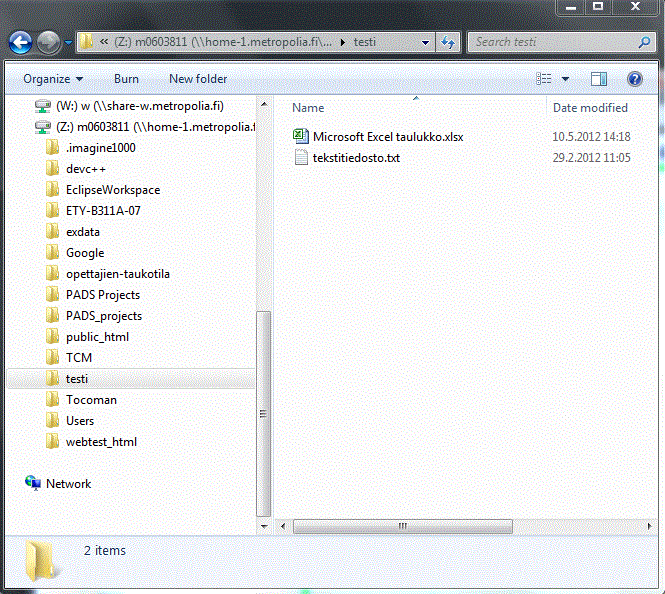Click the folder icon in the address bar
This screenshot has width=665, height=594.
click(87, 42)
